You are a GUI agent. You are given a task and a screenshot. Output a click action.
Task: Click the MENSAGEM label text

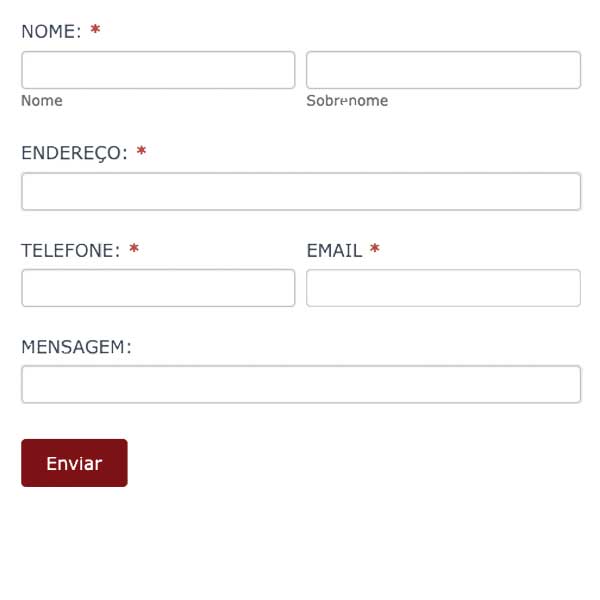(x=76, y=347)
